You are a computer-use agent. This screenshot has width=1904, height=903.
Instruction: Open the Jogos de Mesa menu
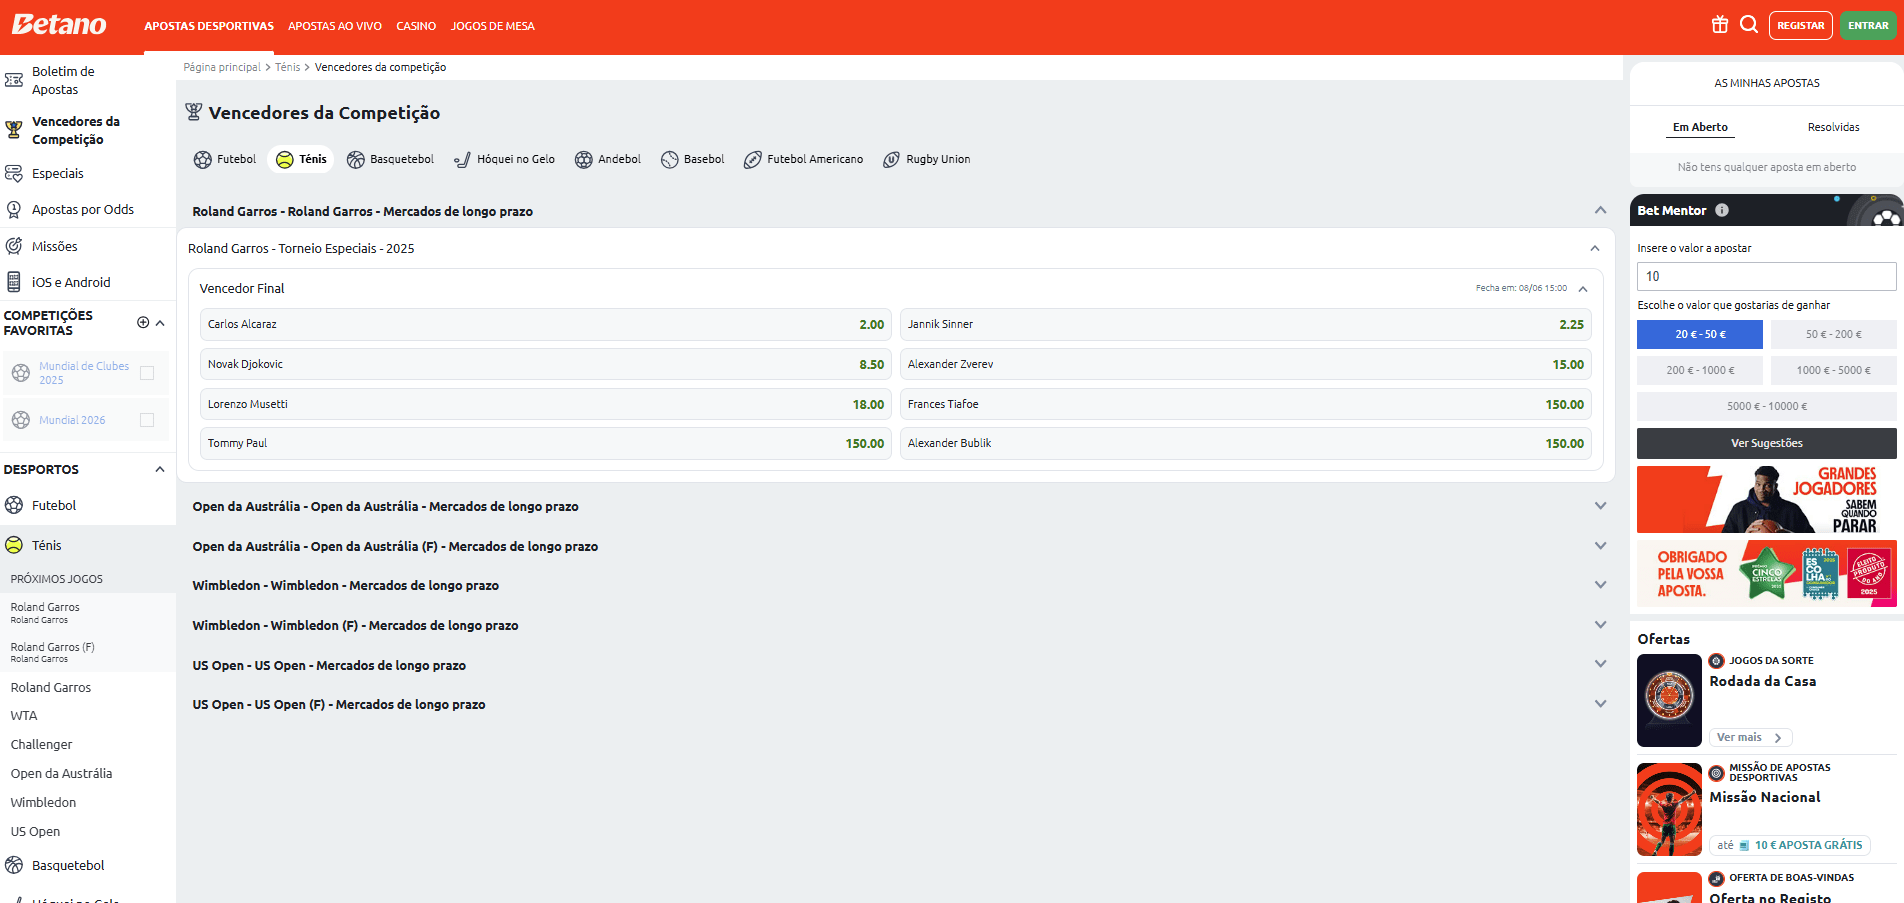[493, 26]
